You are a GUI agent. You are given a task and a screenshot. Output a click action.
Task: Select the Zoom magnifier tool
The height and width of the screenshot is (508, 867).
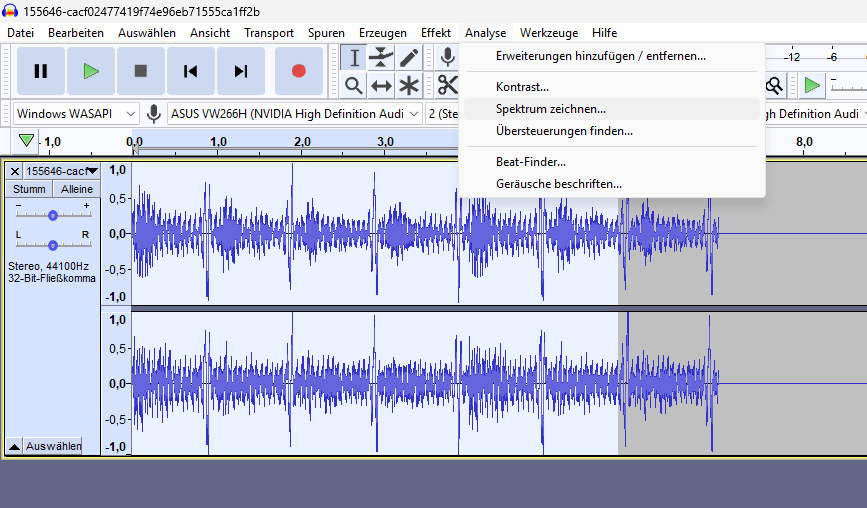354,86
